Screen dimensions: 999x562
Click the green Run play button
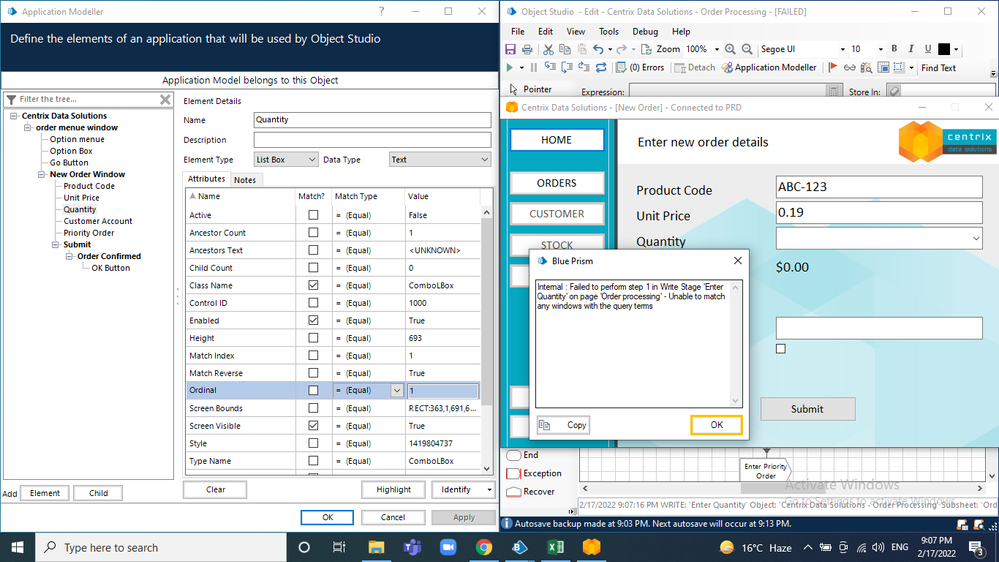pos(510,68)
